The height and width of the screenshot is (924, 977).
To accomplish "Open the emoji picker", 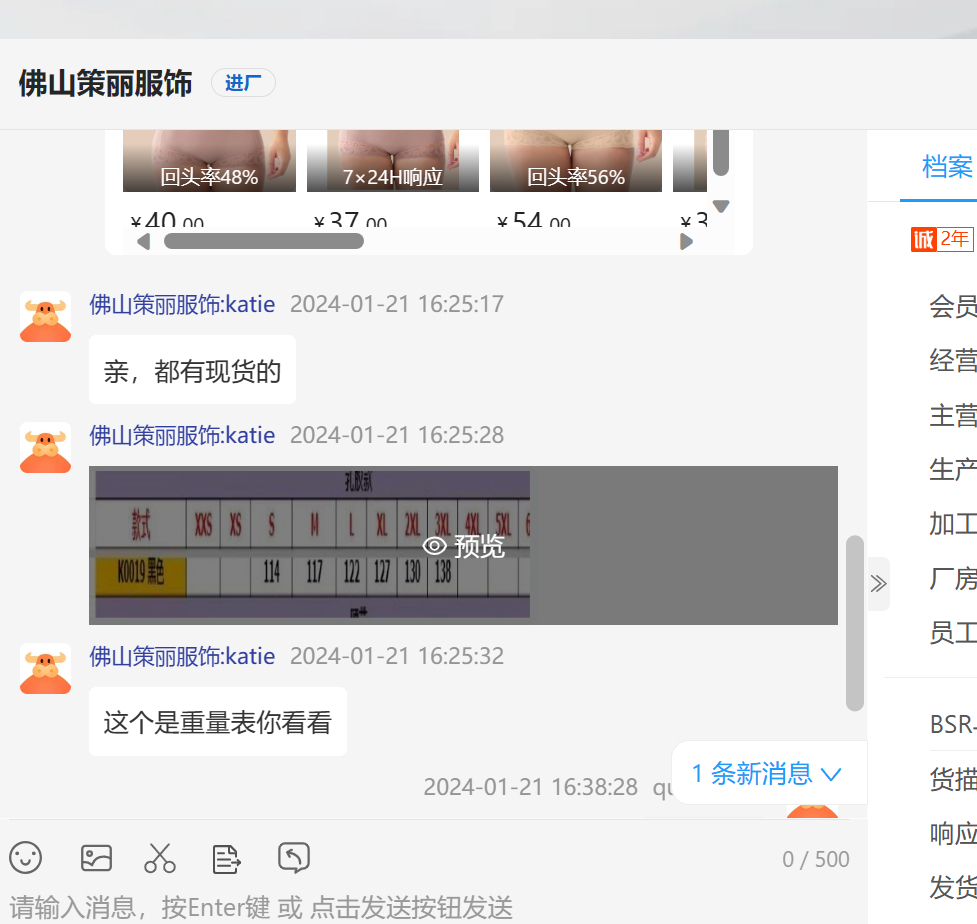I will click(26, 857).
